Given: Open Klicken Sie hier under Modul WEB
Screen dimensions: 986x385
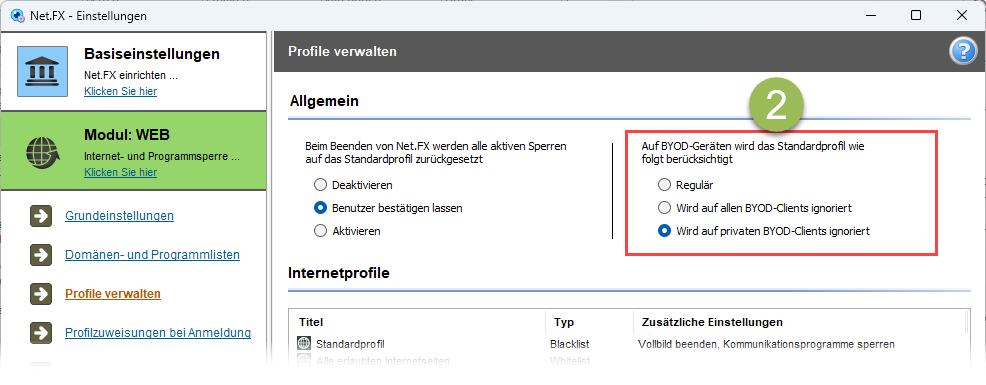Looking at the screenshot, I should (x=121, y=172).
